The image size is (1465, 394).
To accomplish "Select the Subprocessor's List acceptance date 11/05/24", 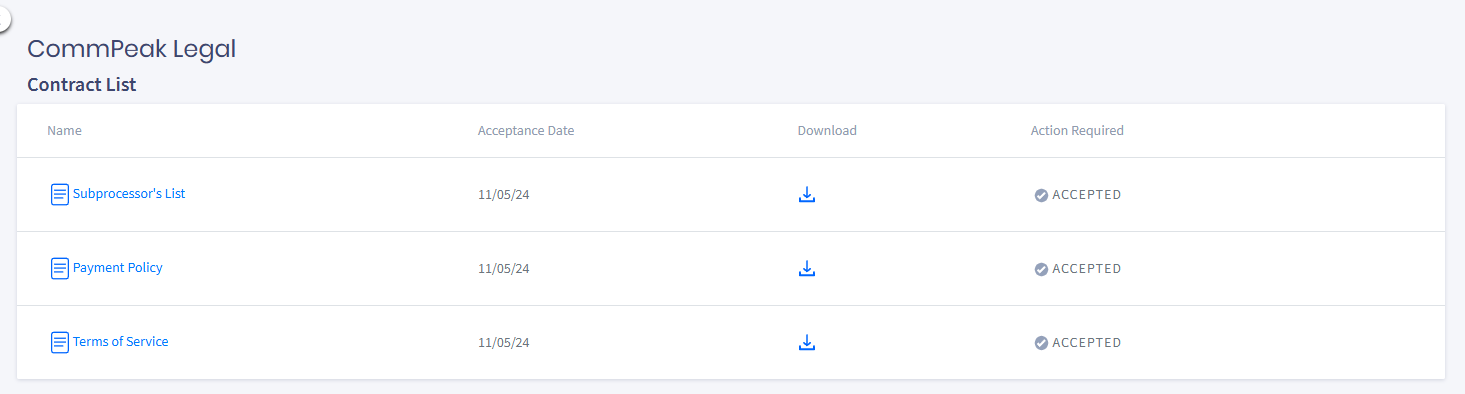I will (x=503, y=195).
